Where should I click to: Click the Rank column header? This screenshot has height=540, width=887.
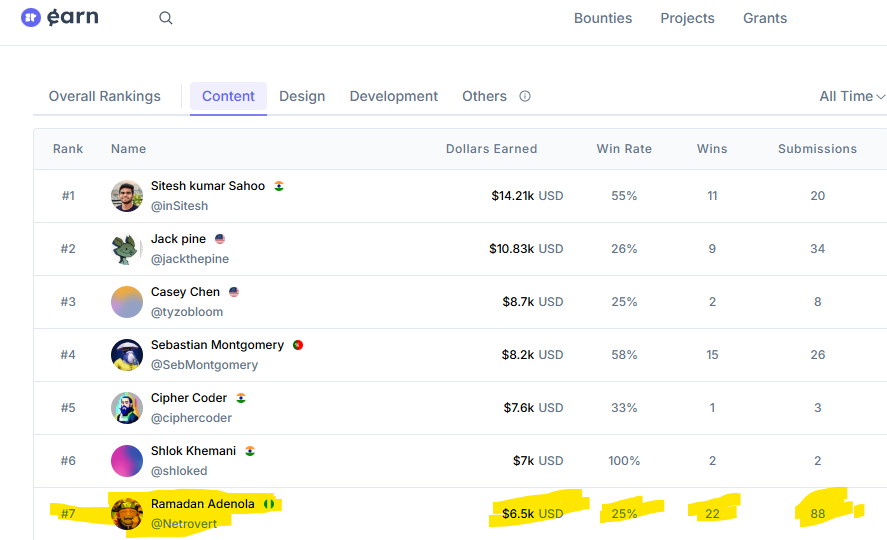(x=68, y=149)
